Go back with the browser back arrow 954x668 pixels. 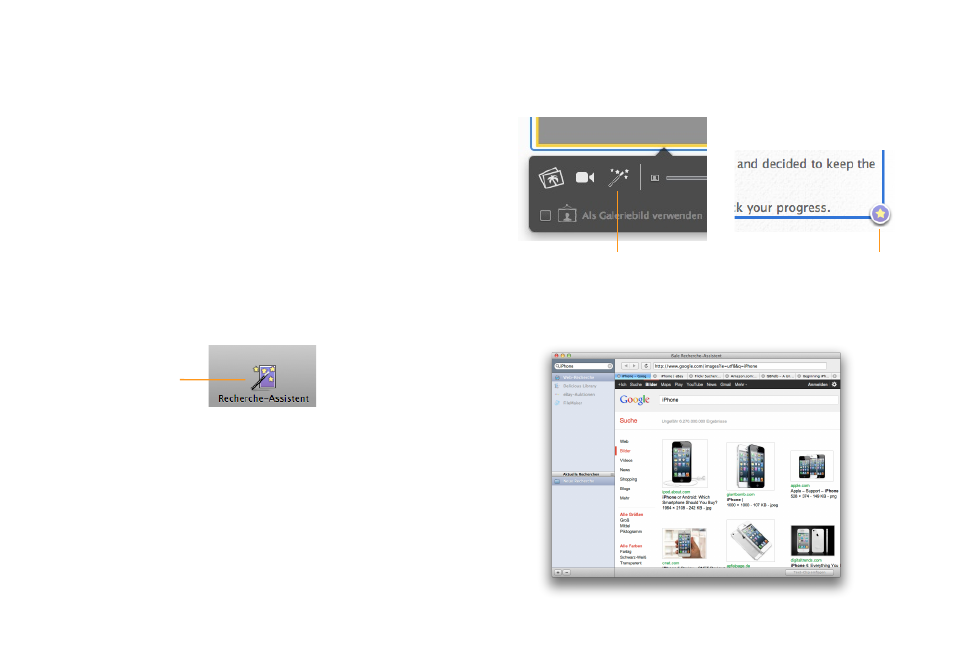click(x=625, y=366)
